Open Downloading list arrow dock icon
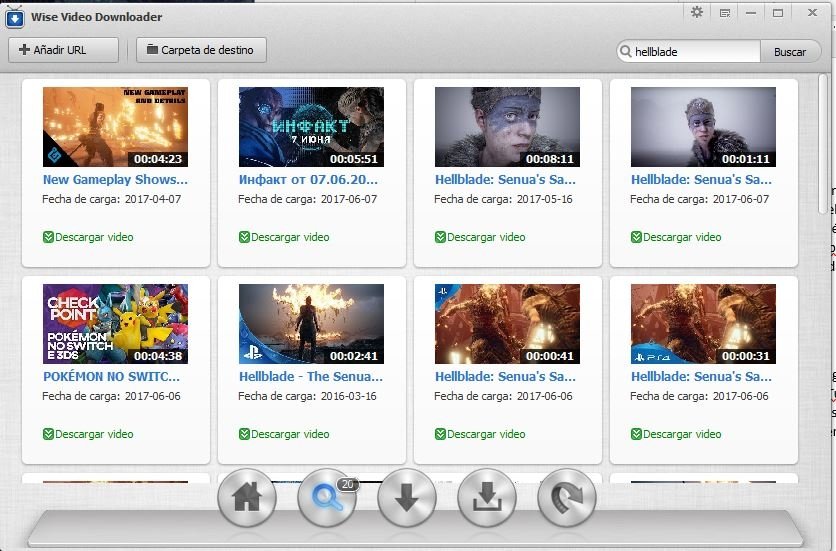This screenshot has width=836, height=551. point(407,497)
